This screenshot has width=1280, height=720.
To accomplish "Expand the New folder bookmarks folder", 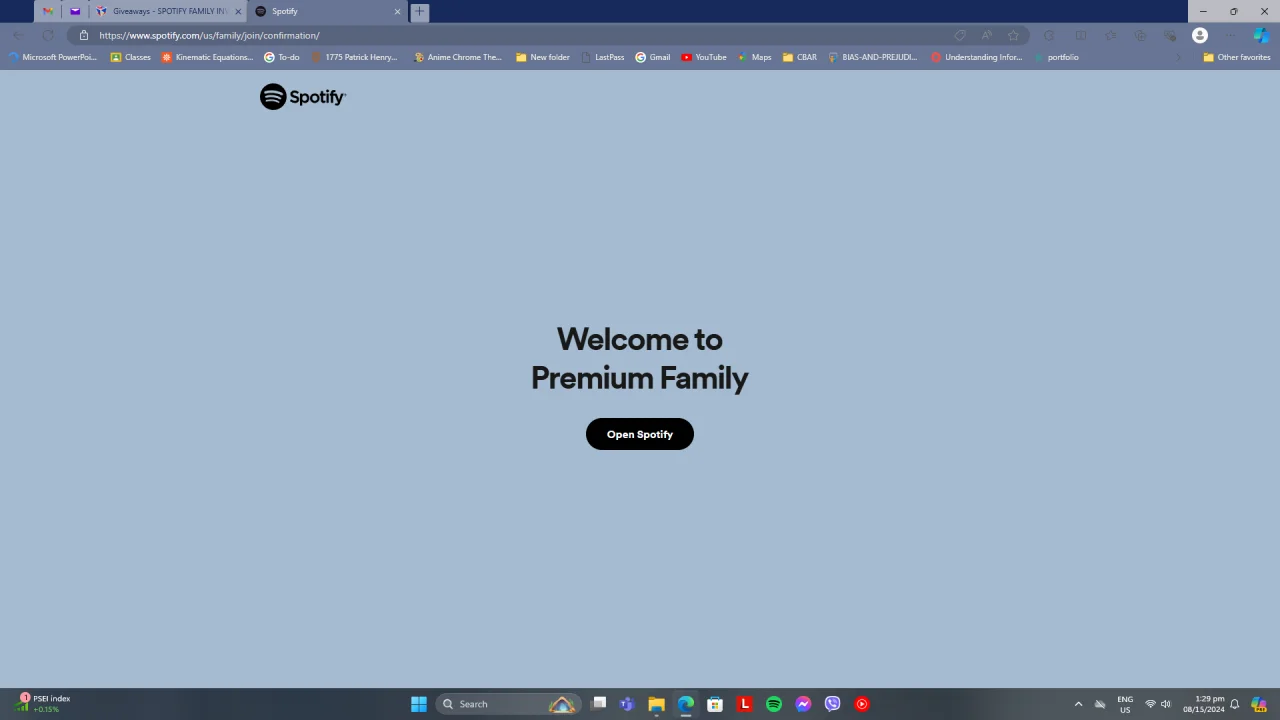I will pos(543,57).
